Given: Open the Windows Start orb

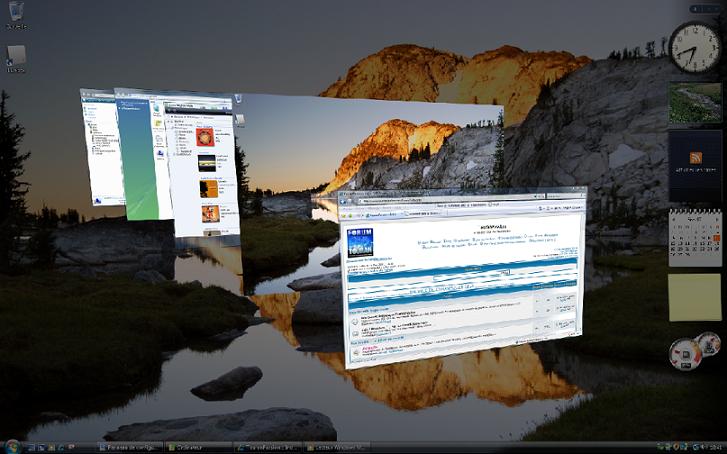Looking at the screenshot, I should 12,447.
